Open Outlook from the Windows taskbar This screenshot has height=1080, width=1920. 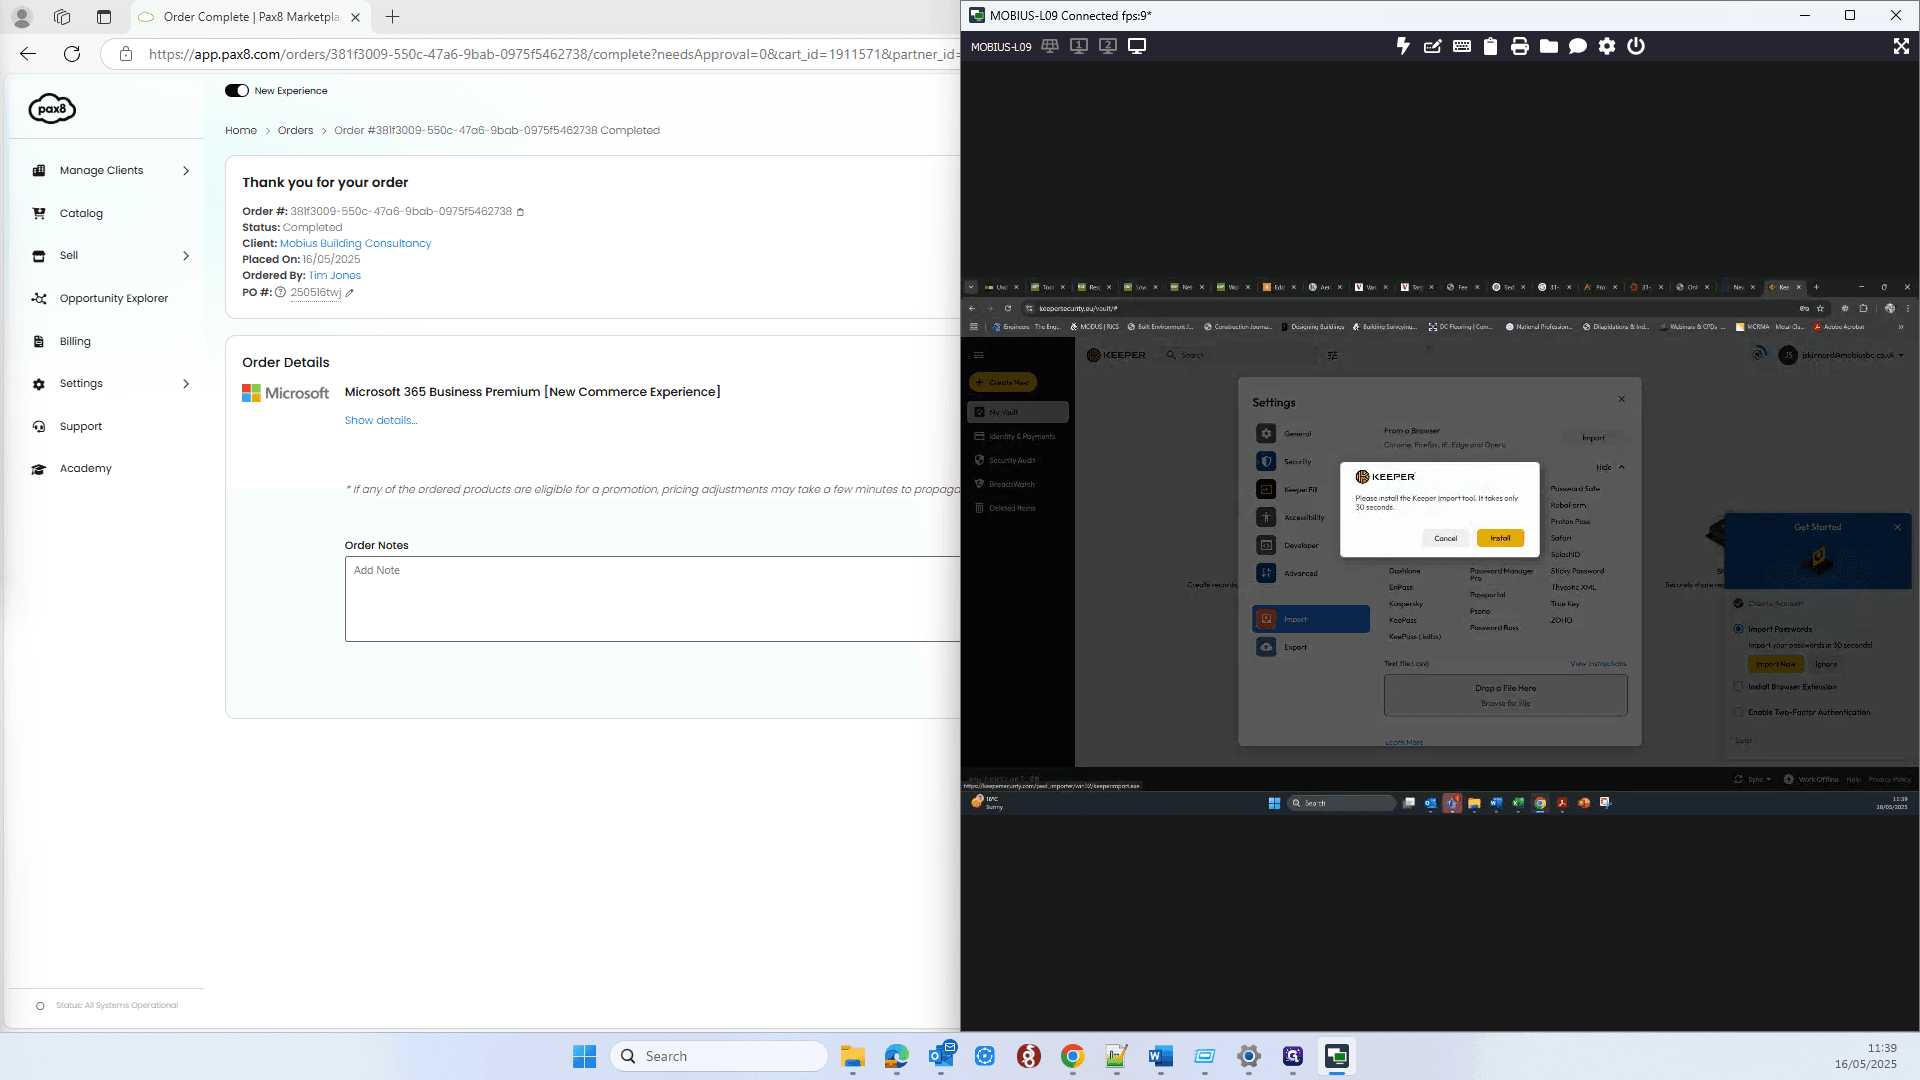(941, 1056)
